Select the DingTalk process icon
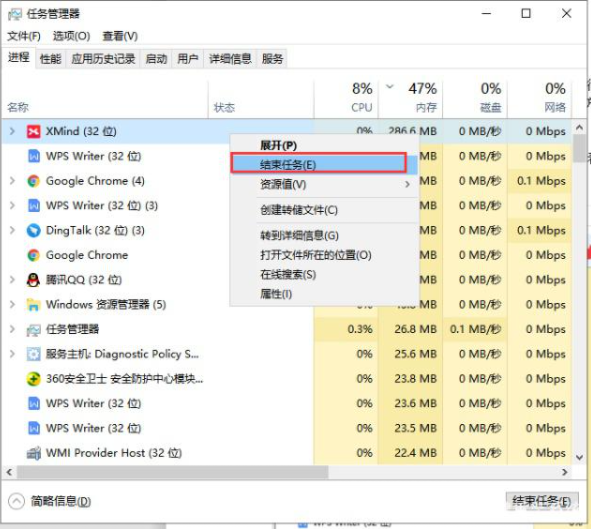591x529 pixels. (34, 230)
